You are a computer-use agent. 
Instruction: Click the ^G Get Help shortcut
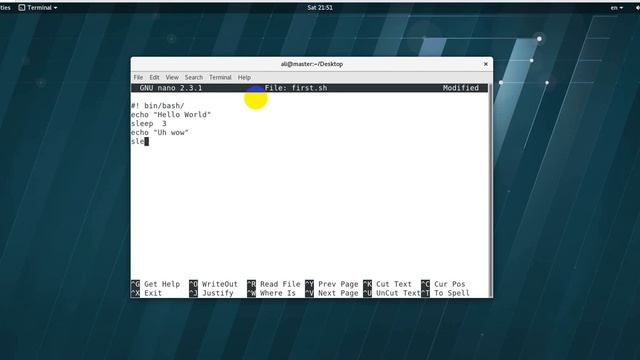[x=156, y=284]
